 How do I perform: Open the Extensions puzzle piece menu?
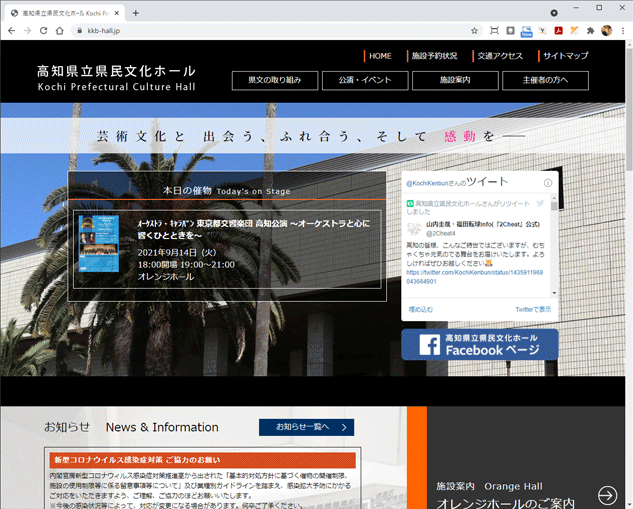coord(590,31)
